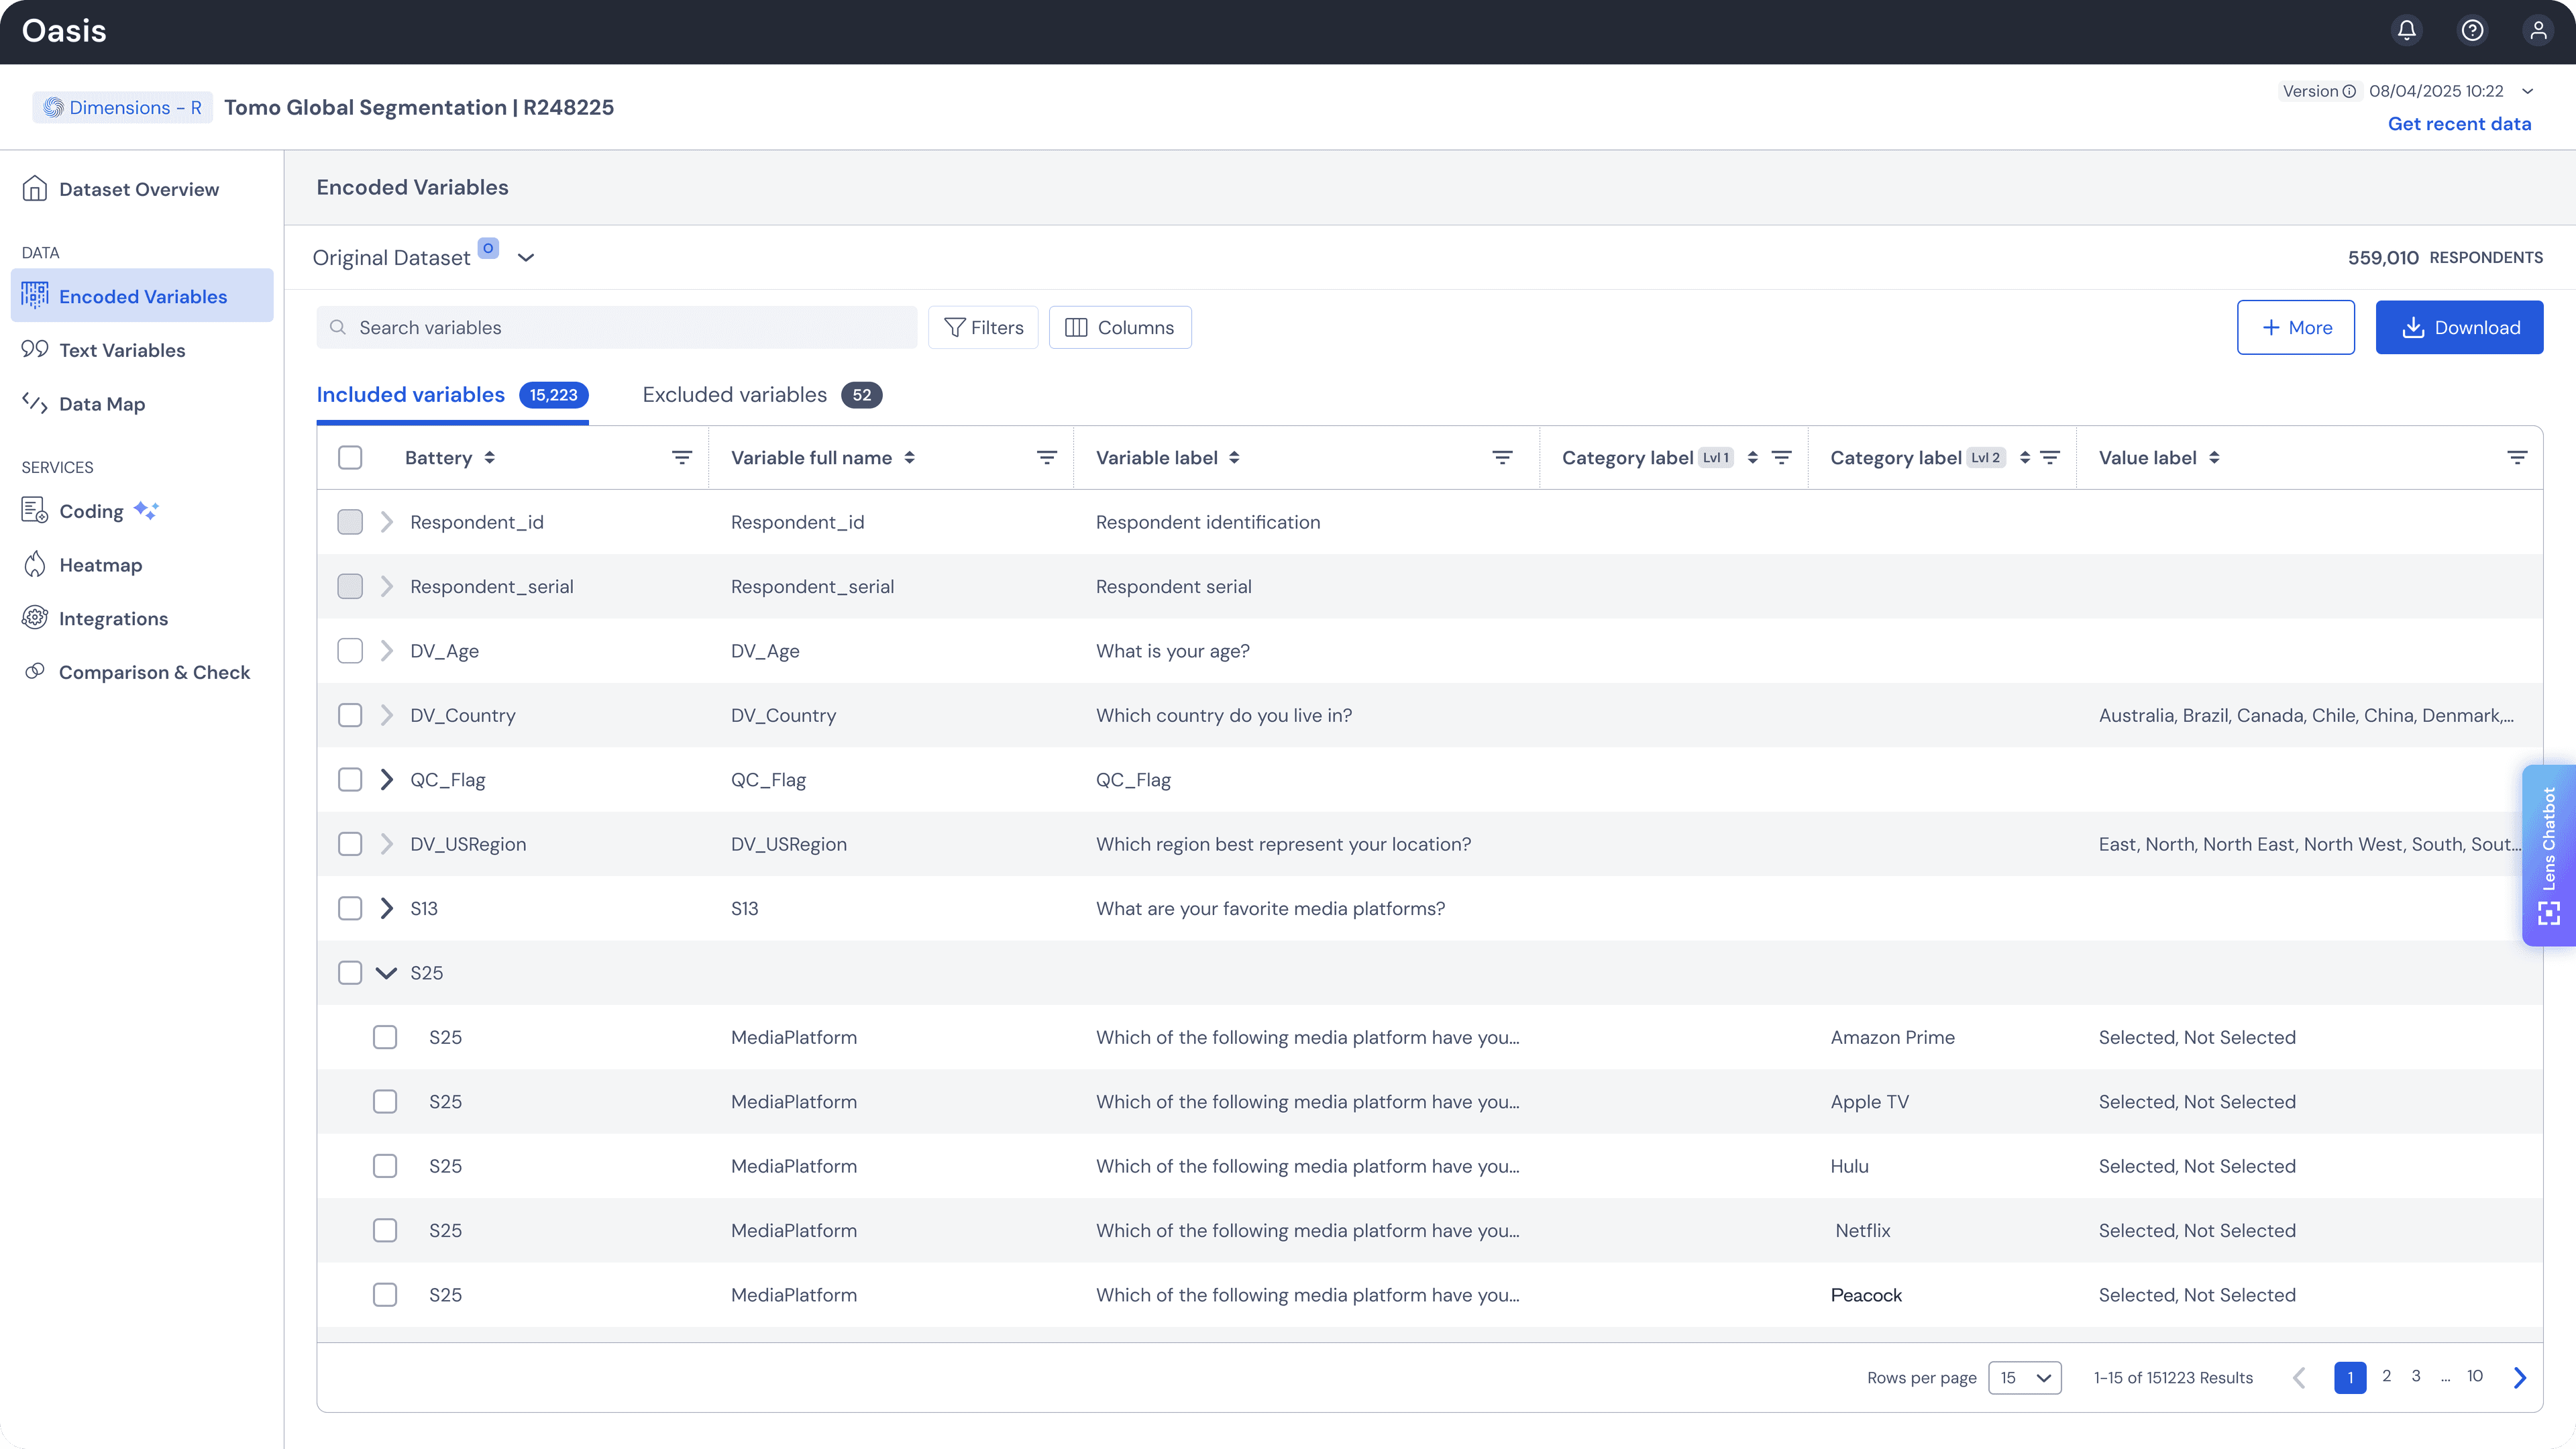2576x1449 pixels.
Task: Open Encoded Variables in sidebar
Action: (142, 296)
